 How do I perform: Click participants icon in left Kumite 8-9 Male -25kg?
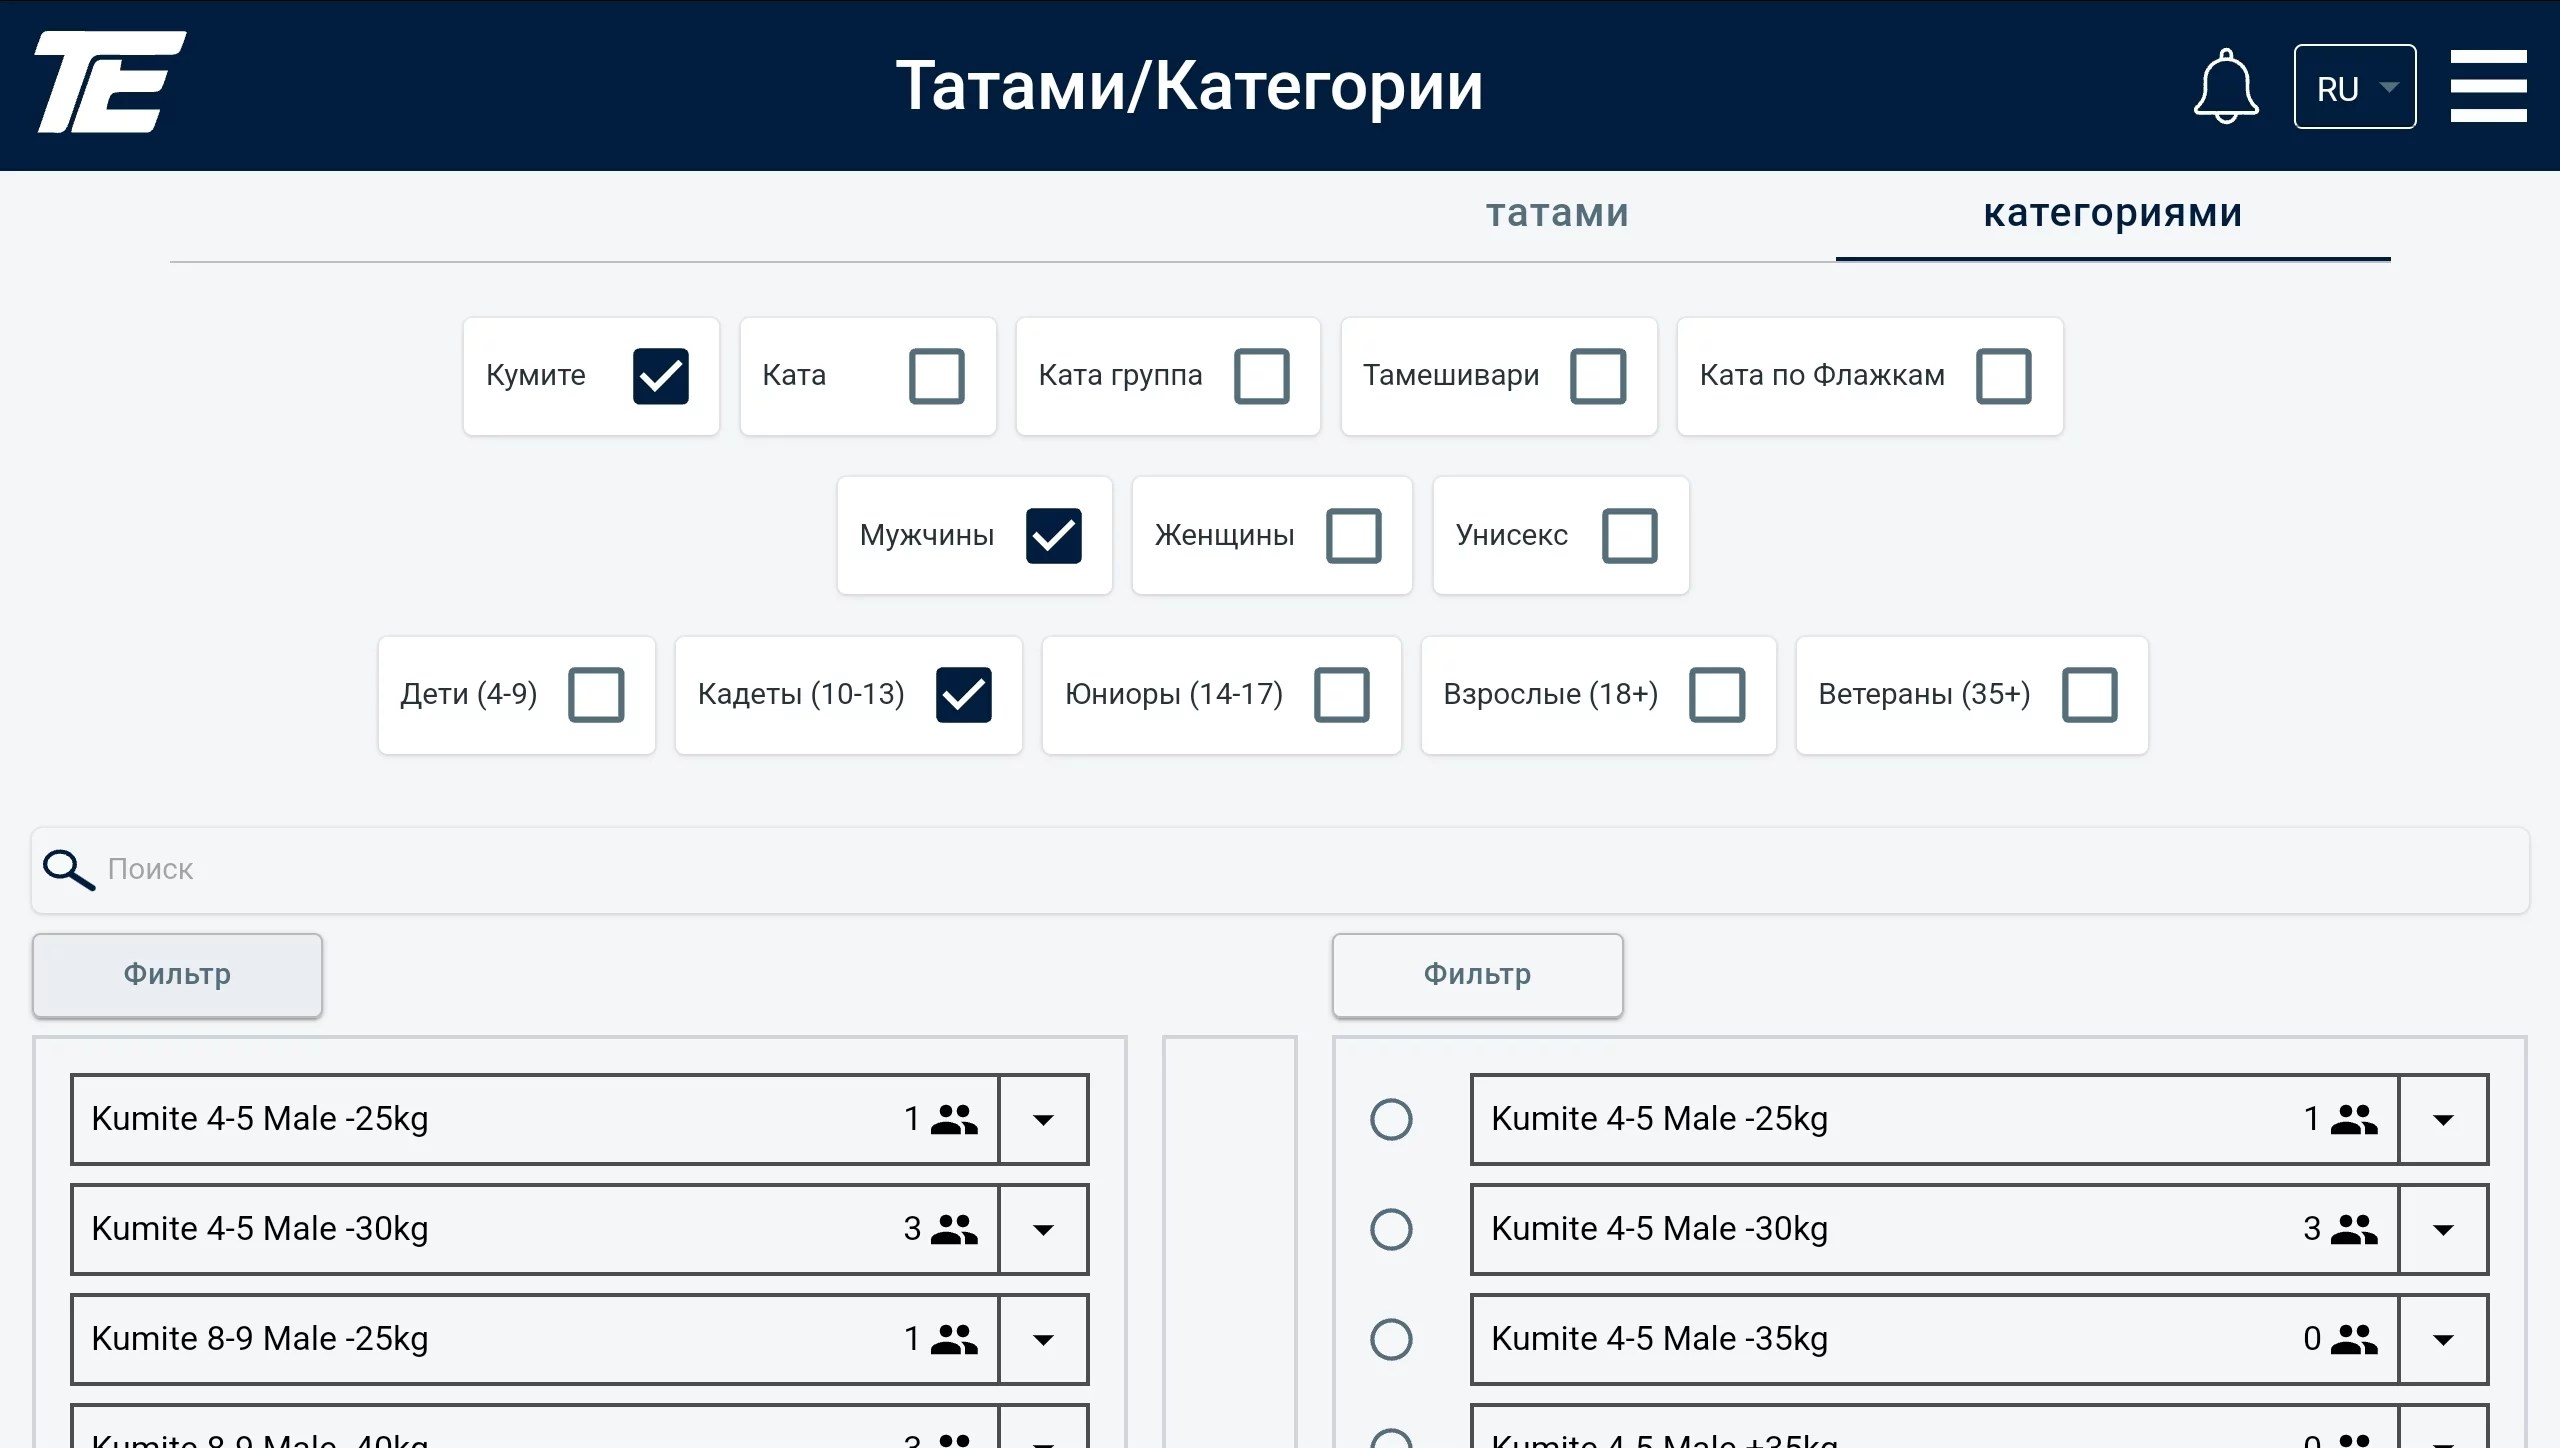[x=954, y=1339]
